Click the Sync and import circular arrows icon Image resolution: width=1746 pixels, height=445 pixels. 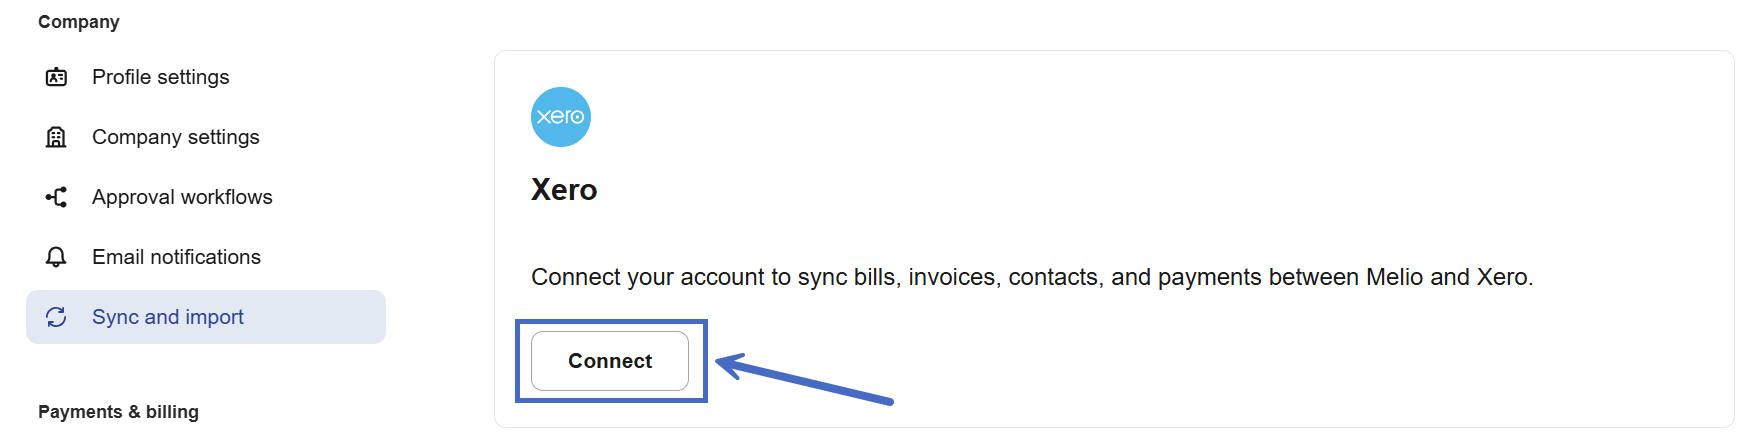point(56,317)
